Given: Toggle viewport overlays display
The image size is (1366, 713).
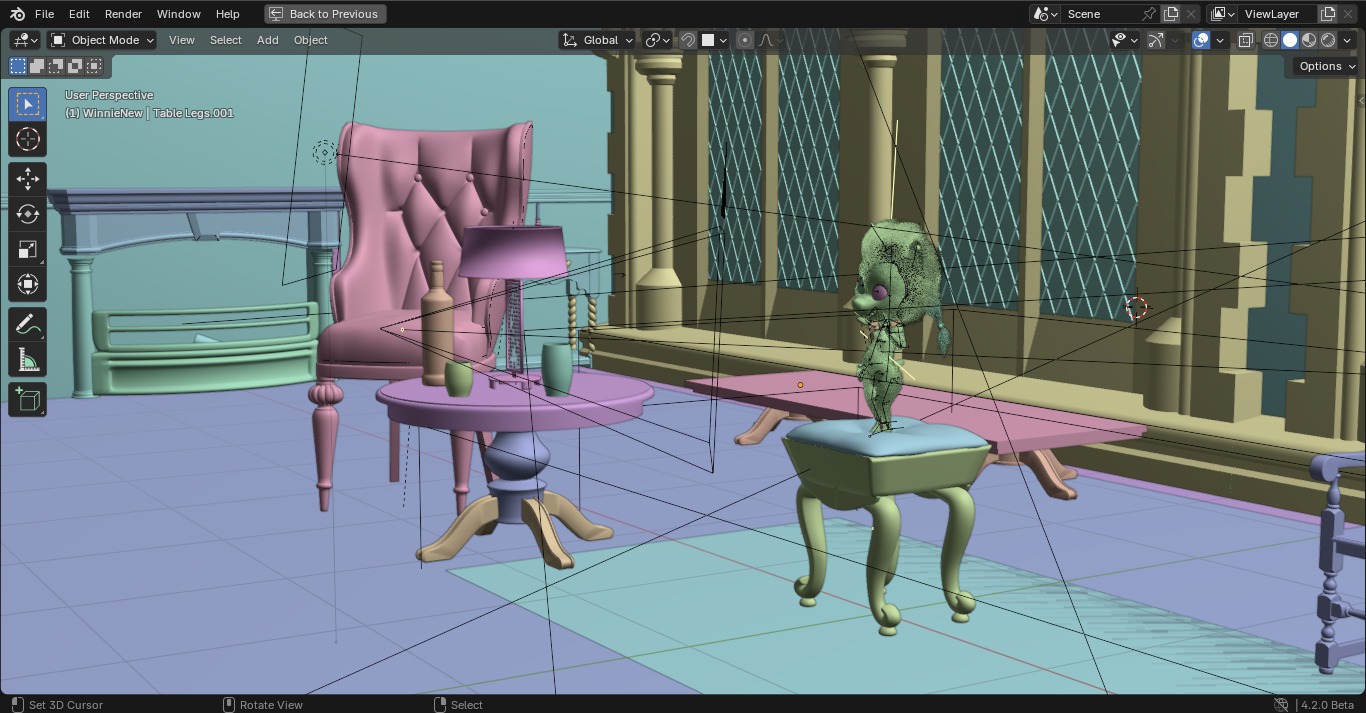Looking at the screenshot, I should pos(1201,40).
